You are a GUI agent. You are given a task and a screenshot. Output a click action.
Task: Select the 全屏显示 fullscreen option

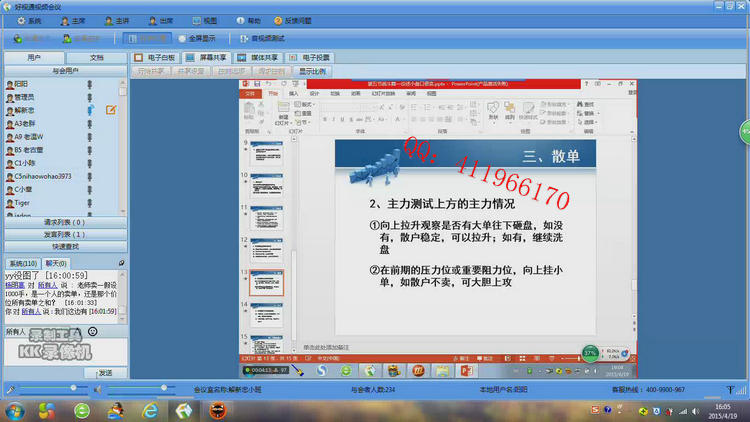click(x=197, y=38)
